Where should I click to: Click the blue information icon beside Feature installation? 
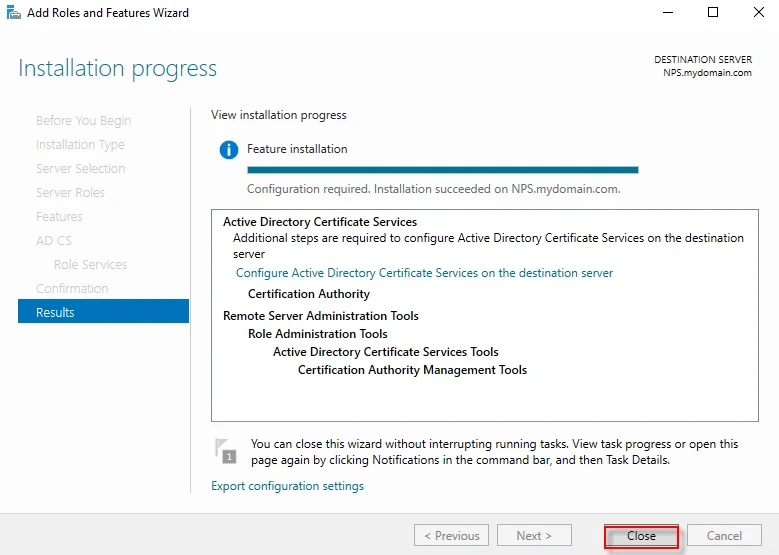click(x=229, y=150)
